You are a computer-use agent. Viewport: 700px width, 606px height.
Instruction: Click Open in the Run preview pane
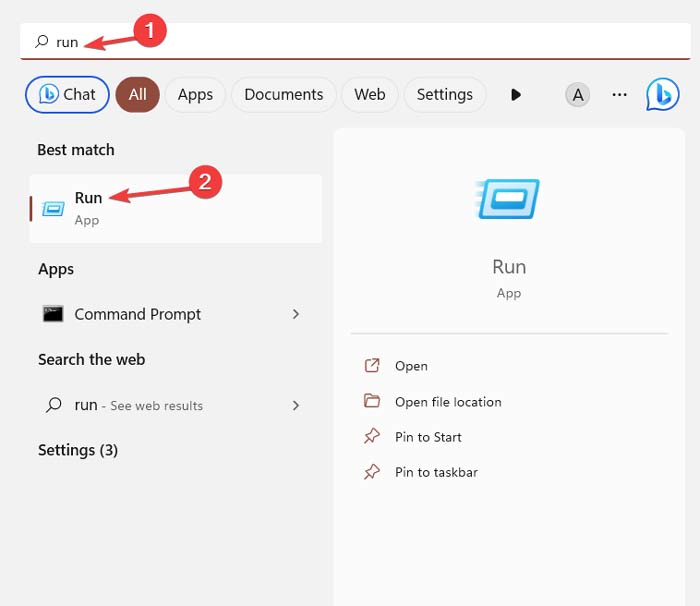411,366
